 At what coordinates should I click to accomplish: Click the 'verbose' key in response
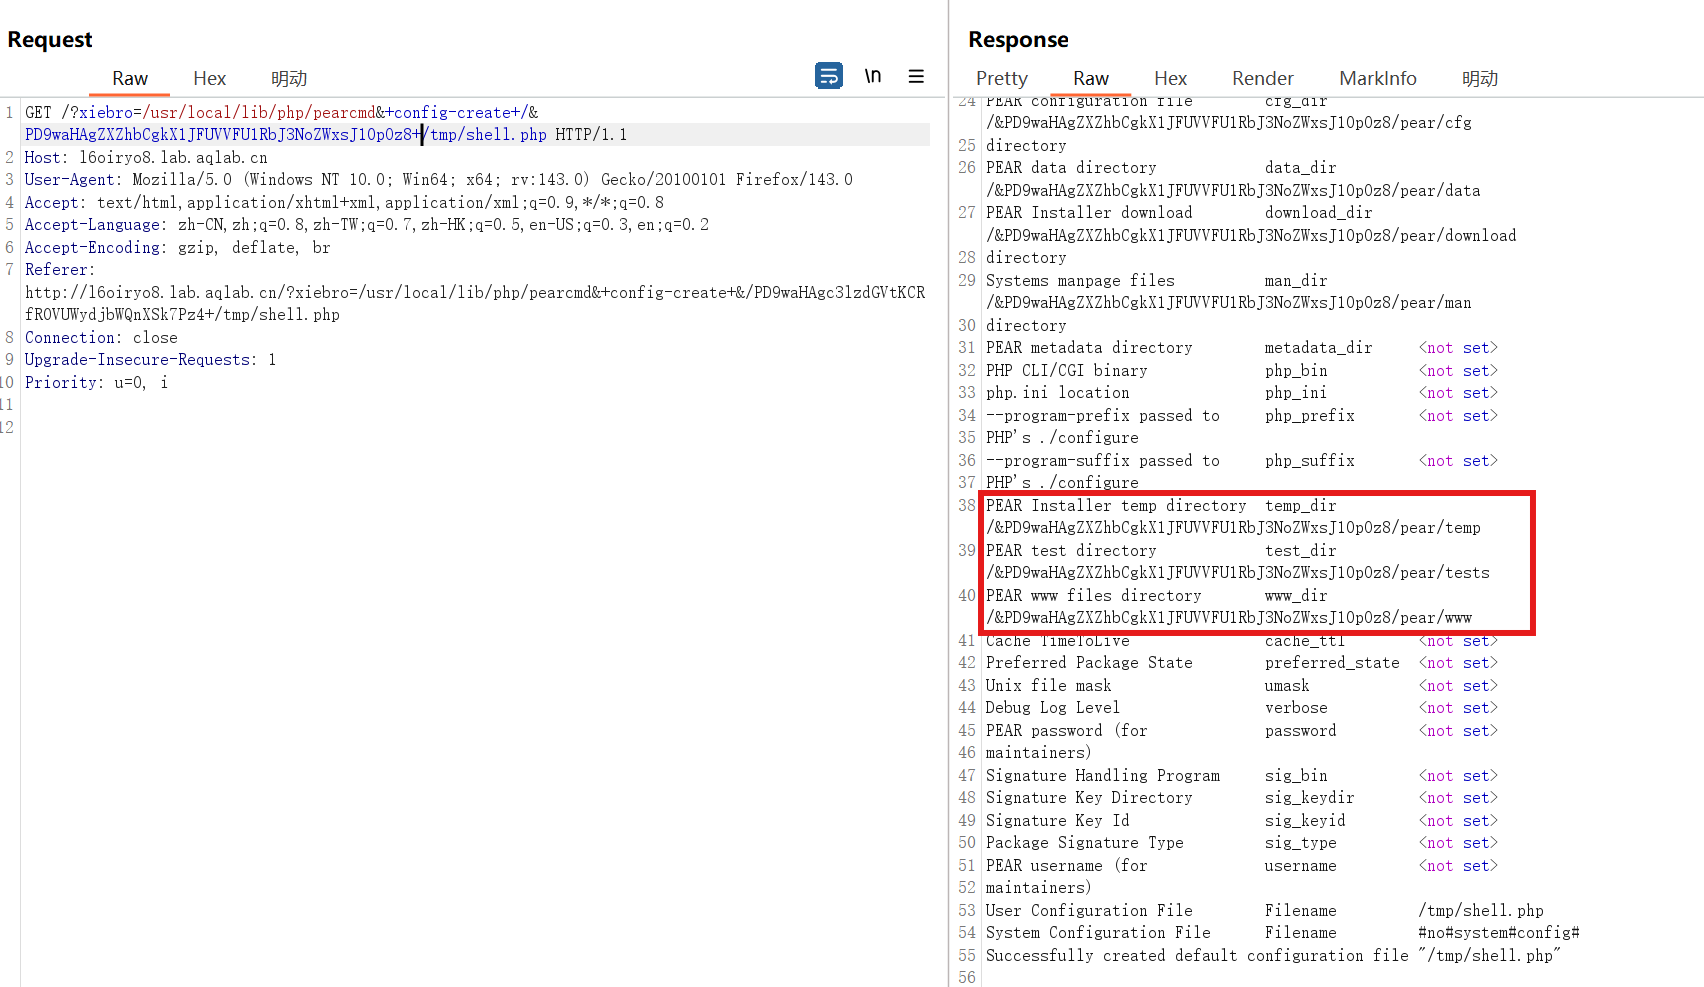click(1296, 708)
